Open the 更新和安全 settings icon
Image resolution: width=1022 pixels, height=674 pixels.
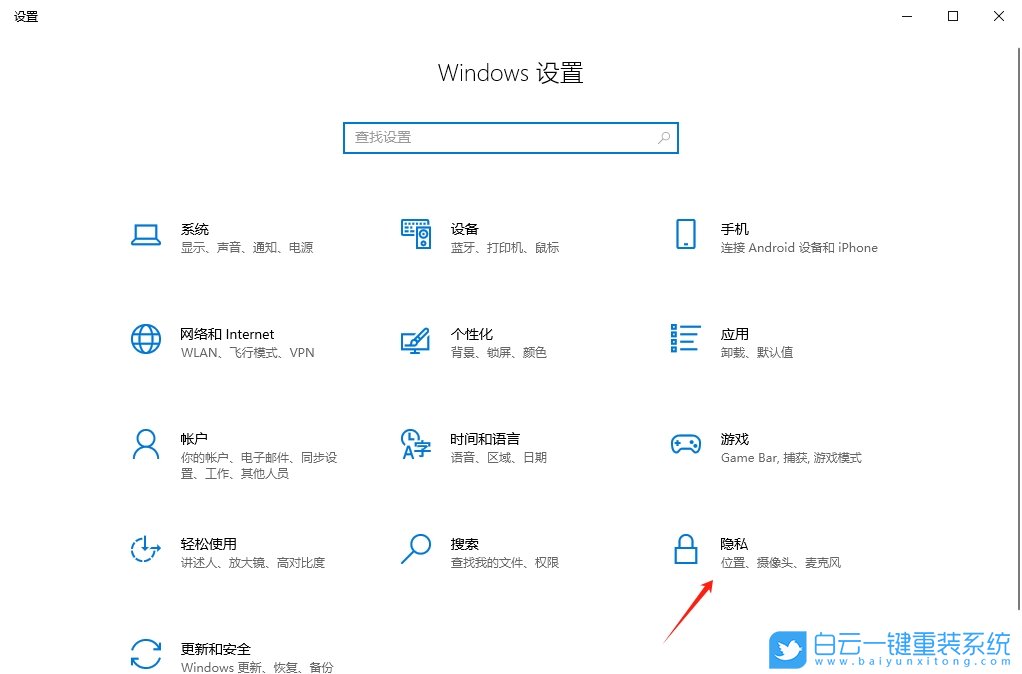(x=146, y=655)
